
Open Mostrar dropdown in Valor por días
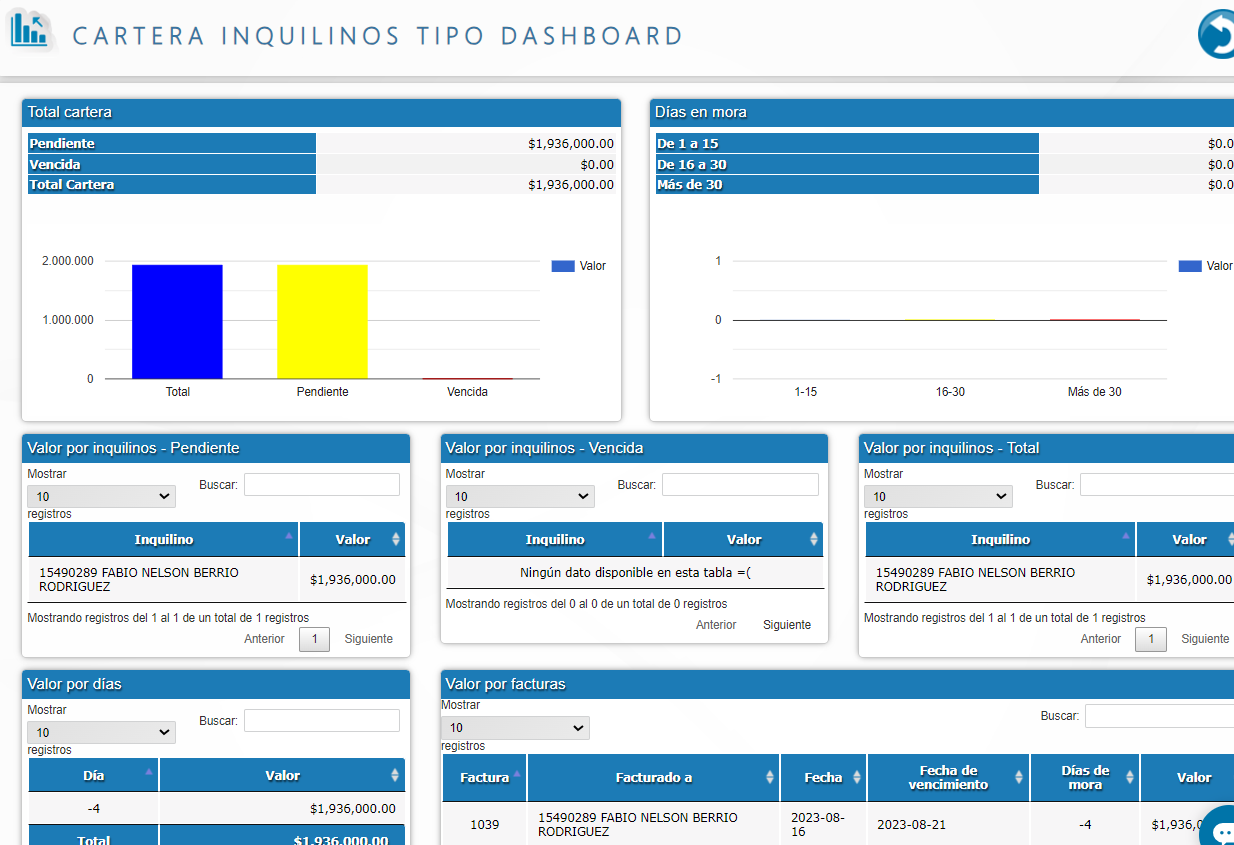point(101,732)
